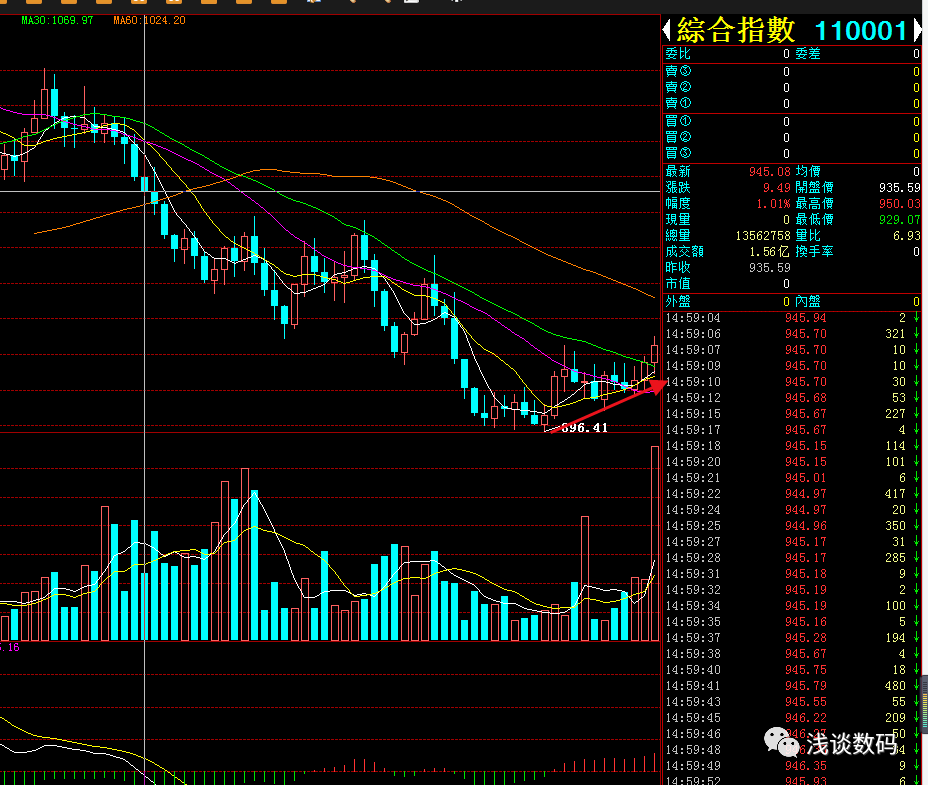Select the 14:59:45 tick at 946.22

[792, 718]
